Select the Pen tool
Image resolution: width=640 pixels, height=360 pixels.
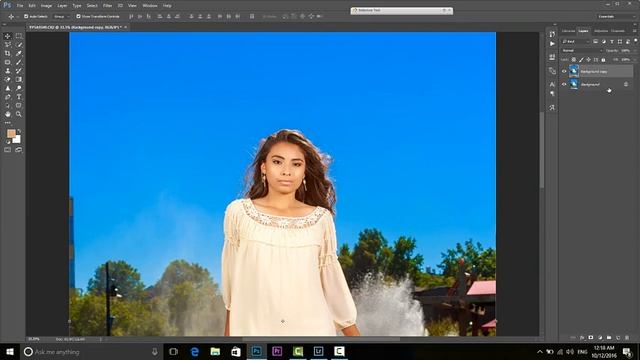click(x=7, y=97)
